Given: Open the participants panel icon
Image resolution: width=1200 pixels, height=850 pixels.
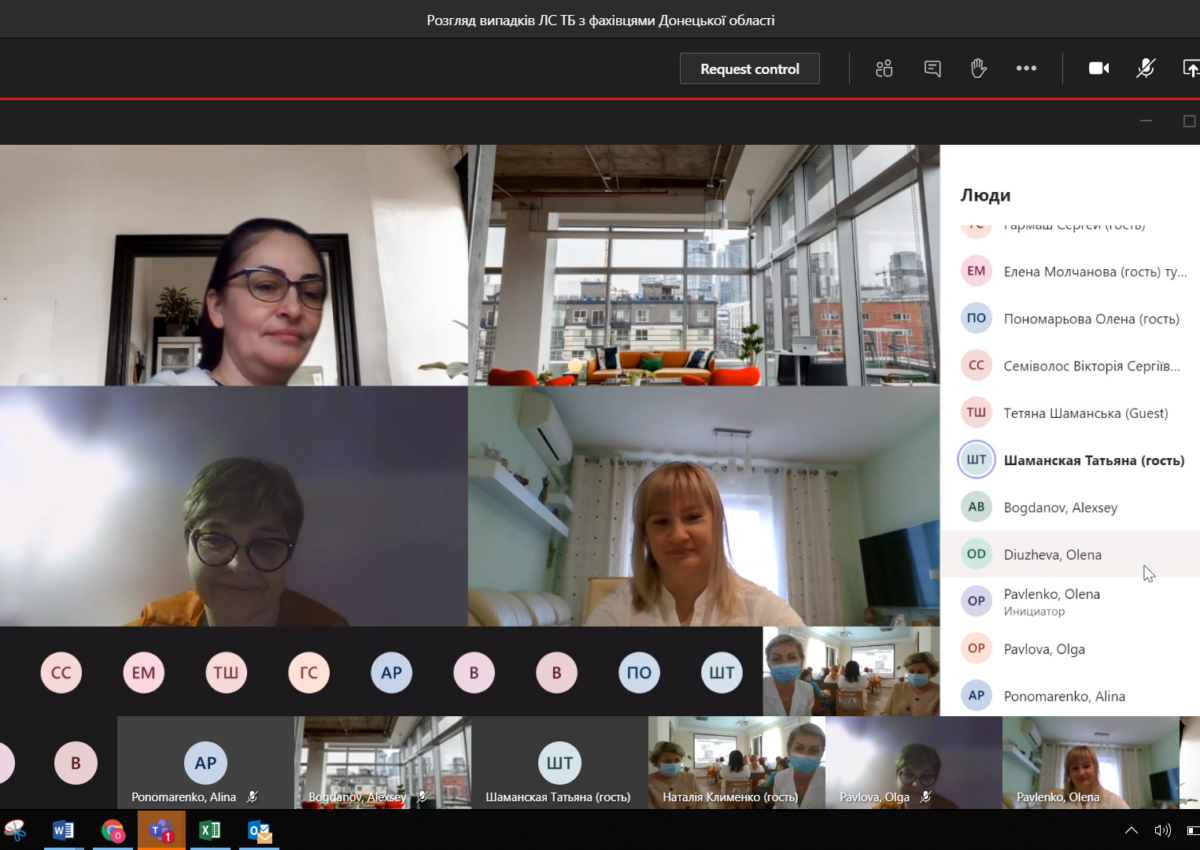Looking at the screenshot, I should point(884,68).
